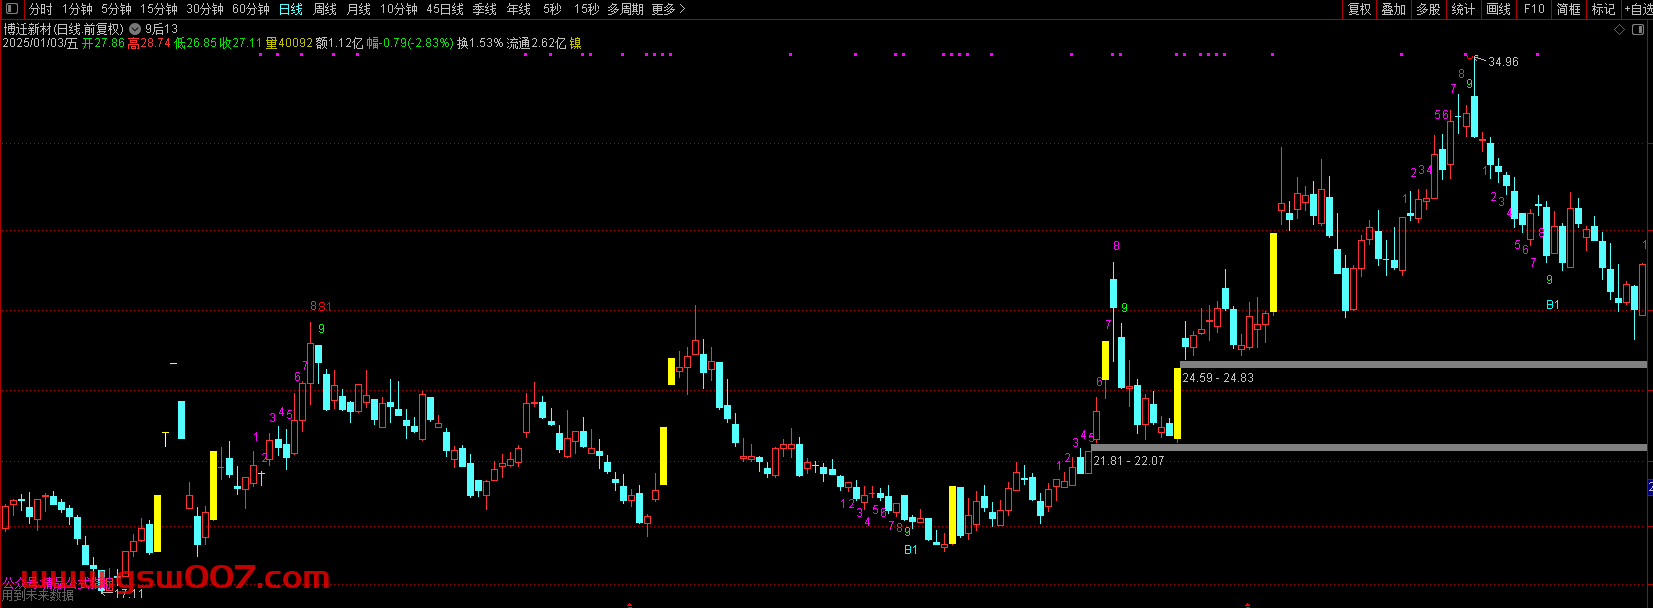Open the 多周期 multi-period view
This screenshot has width=1653, height=608.
tap(625, 9)
